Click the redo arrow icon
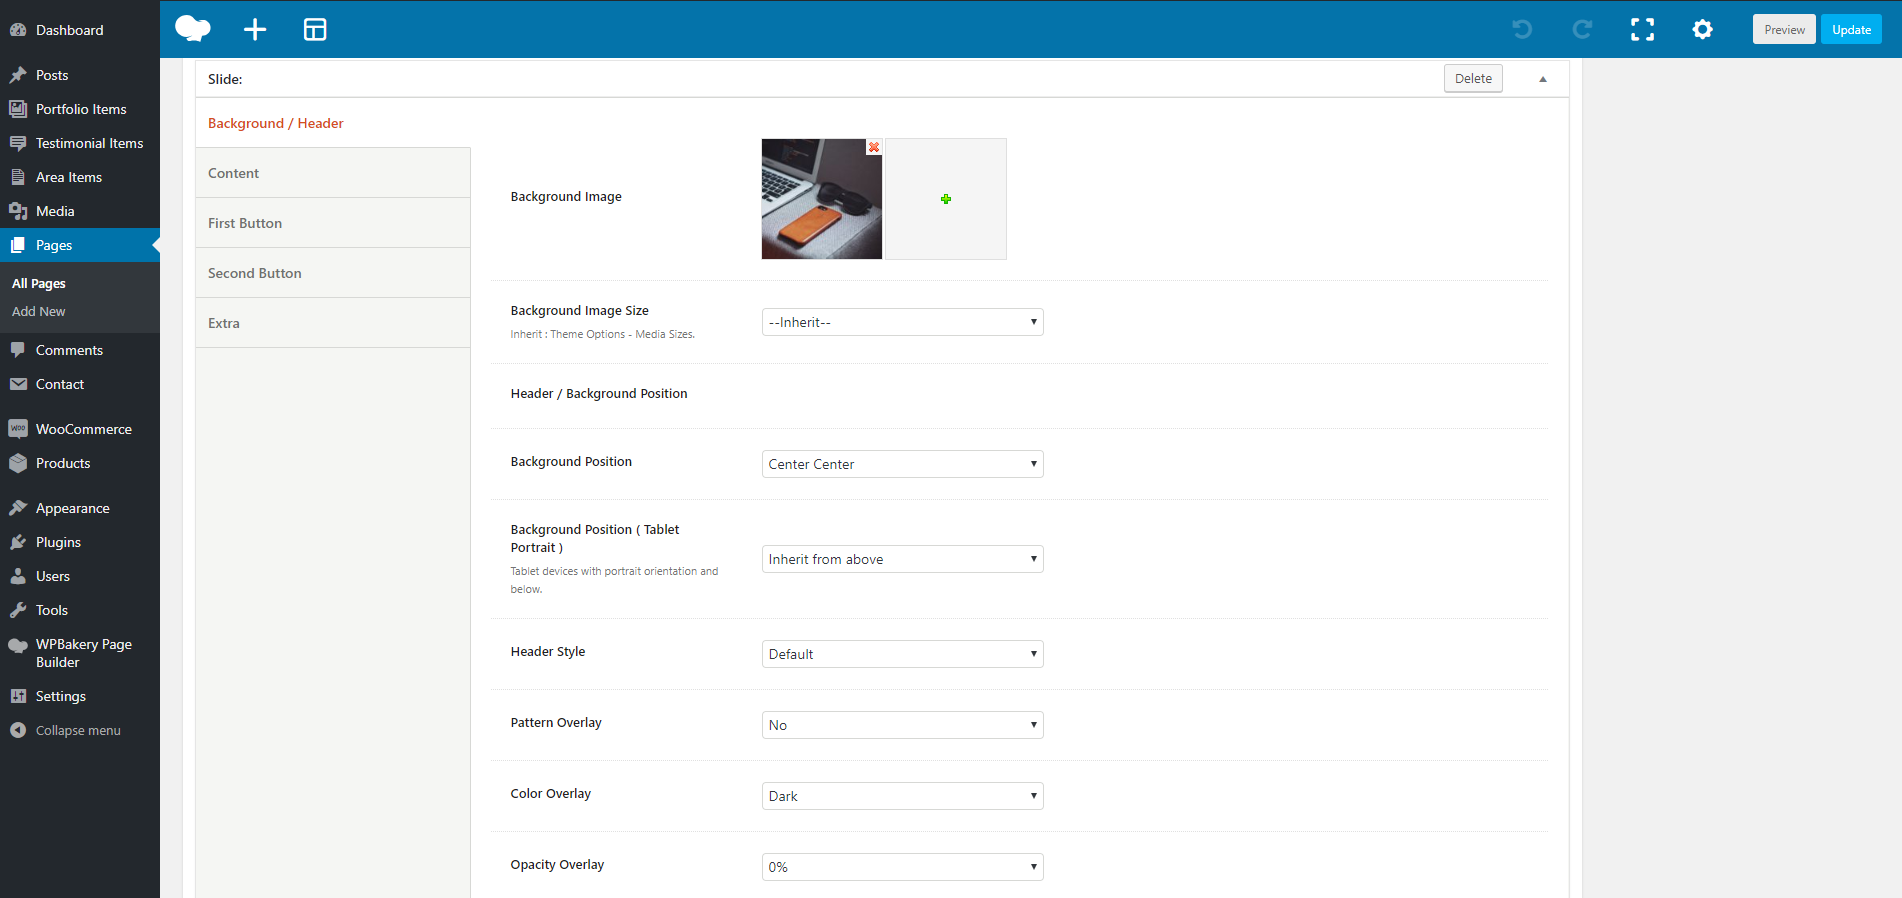The image size is (1902, 898). (1582, 29)
